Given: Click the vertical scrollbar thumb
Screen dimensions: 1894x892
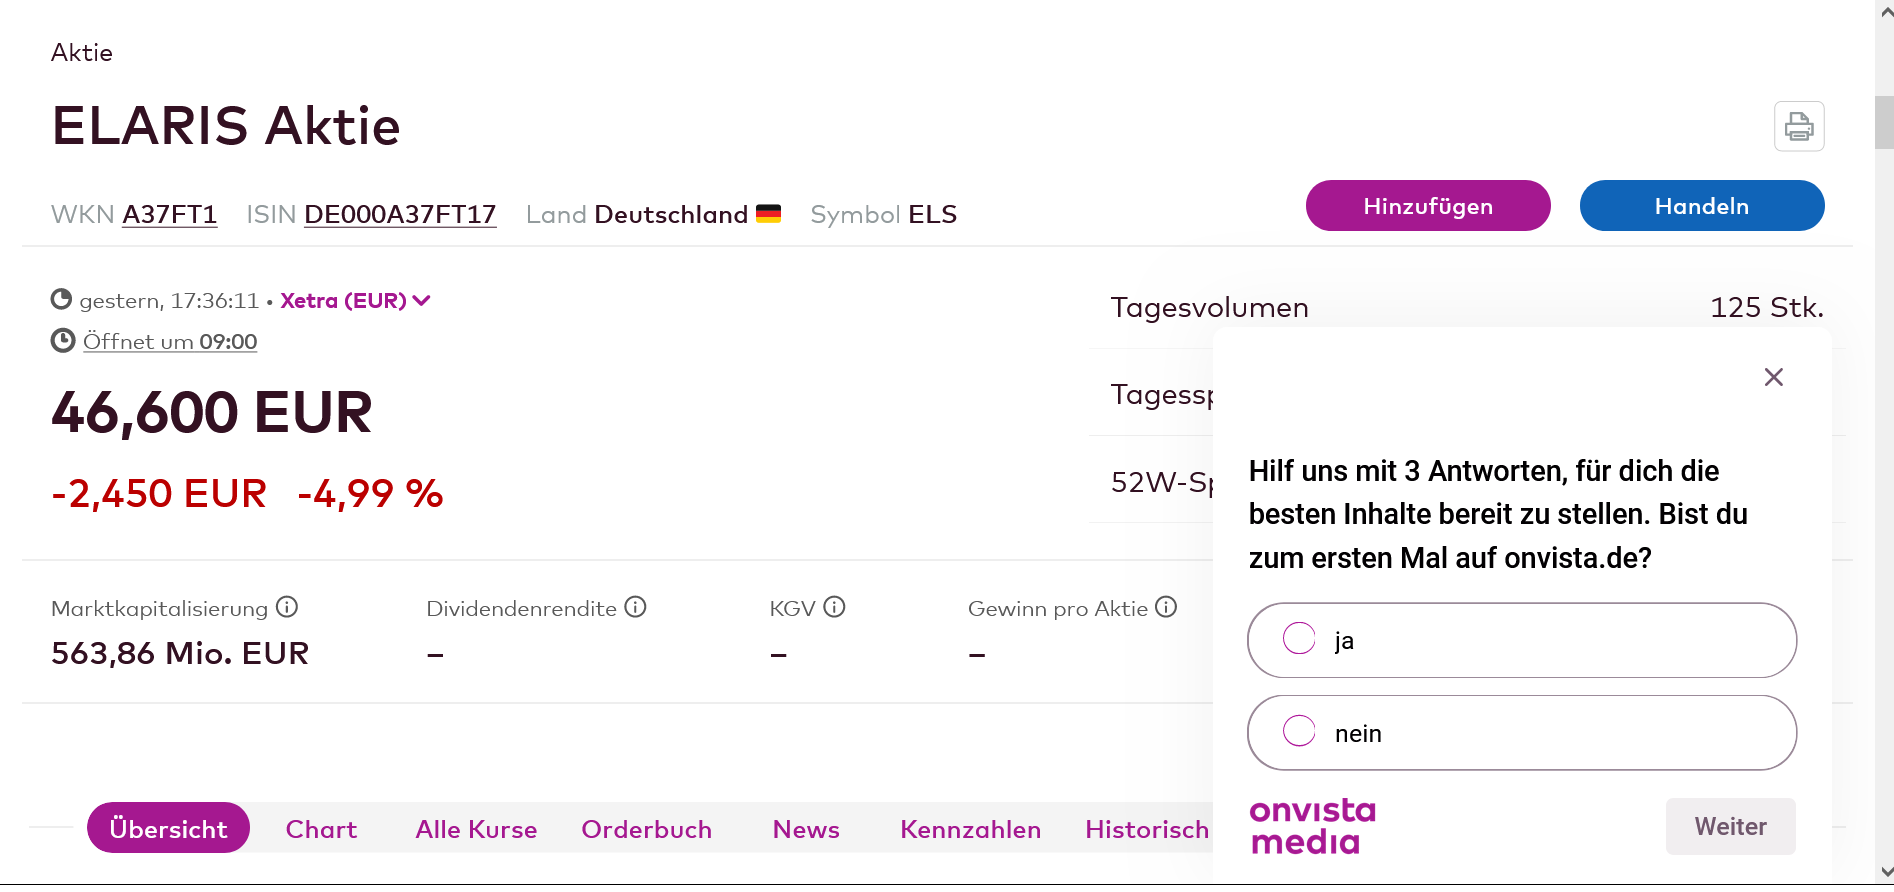Looking at the screenshot, I should pos(1884,122).
